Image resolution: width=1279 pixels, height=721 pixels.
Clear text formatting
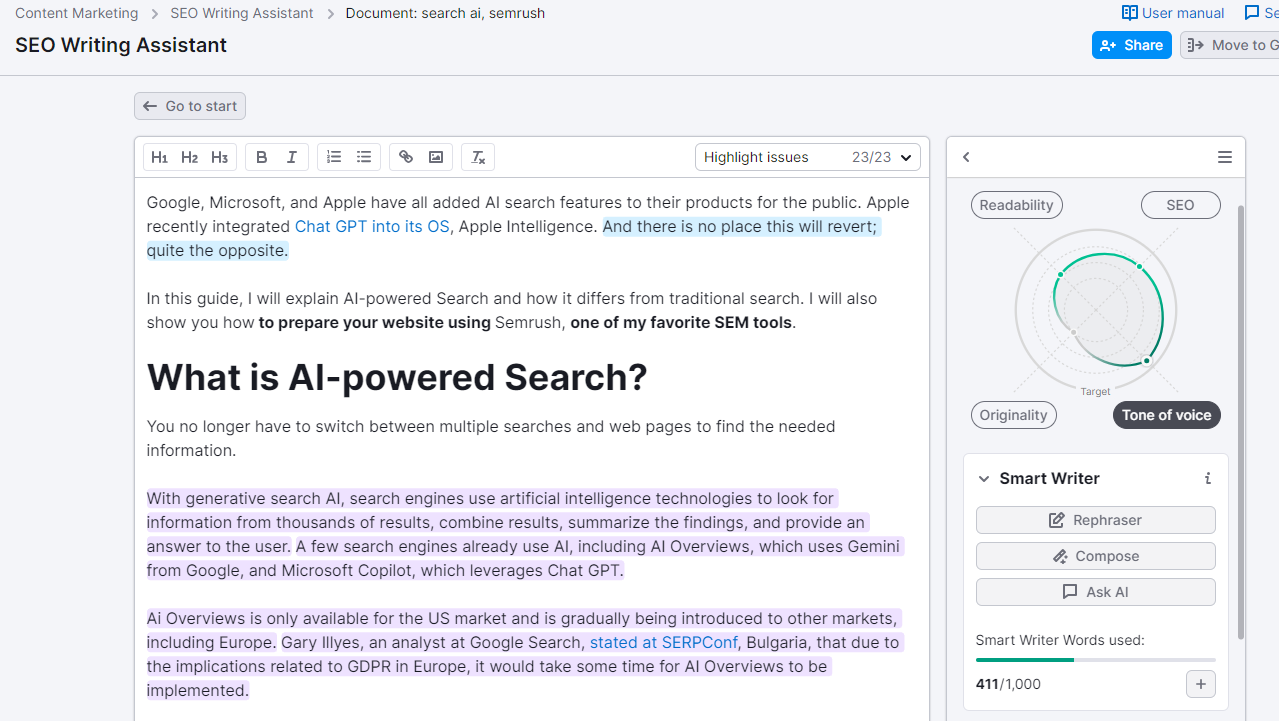pyautogui.click(x=478, y=157)
